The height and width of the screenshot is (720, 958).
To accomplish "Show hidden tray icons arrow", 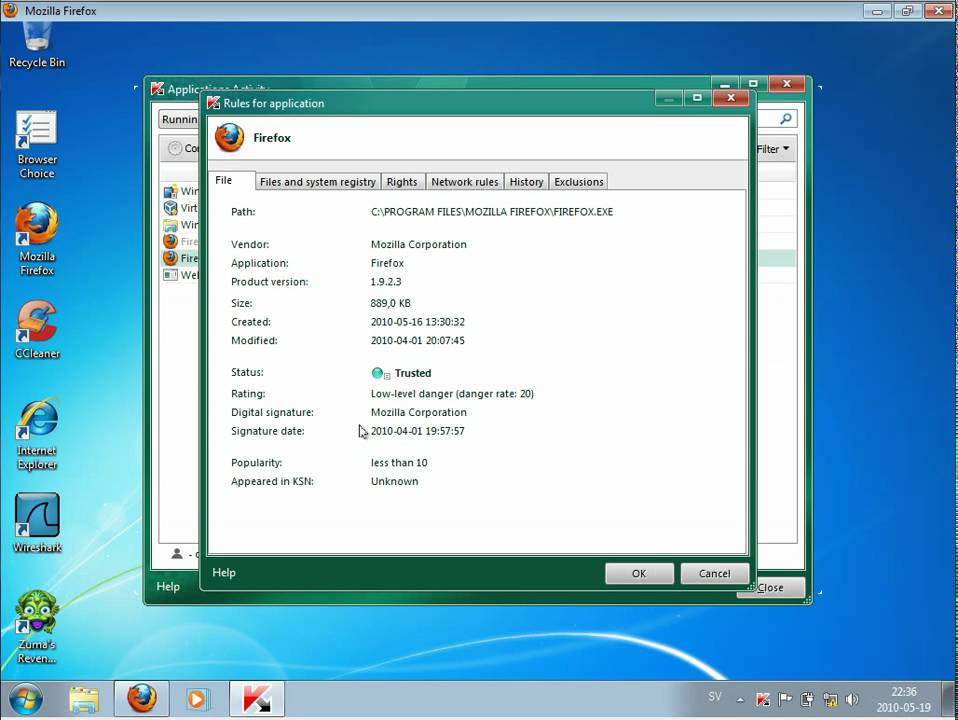I will pyautogui.click(x=740, y=700).
